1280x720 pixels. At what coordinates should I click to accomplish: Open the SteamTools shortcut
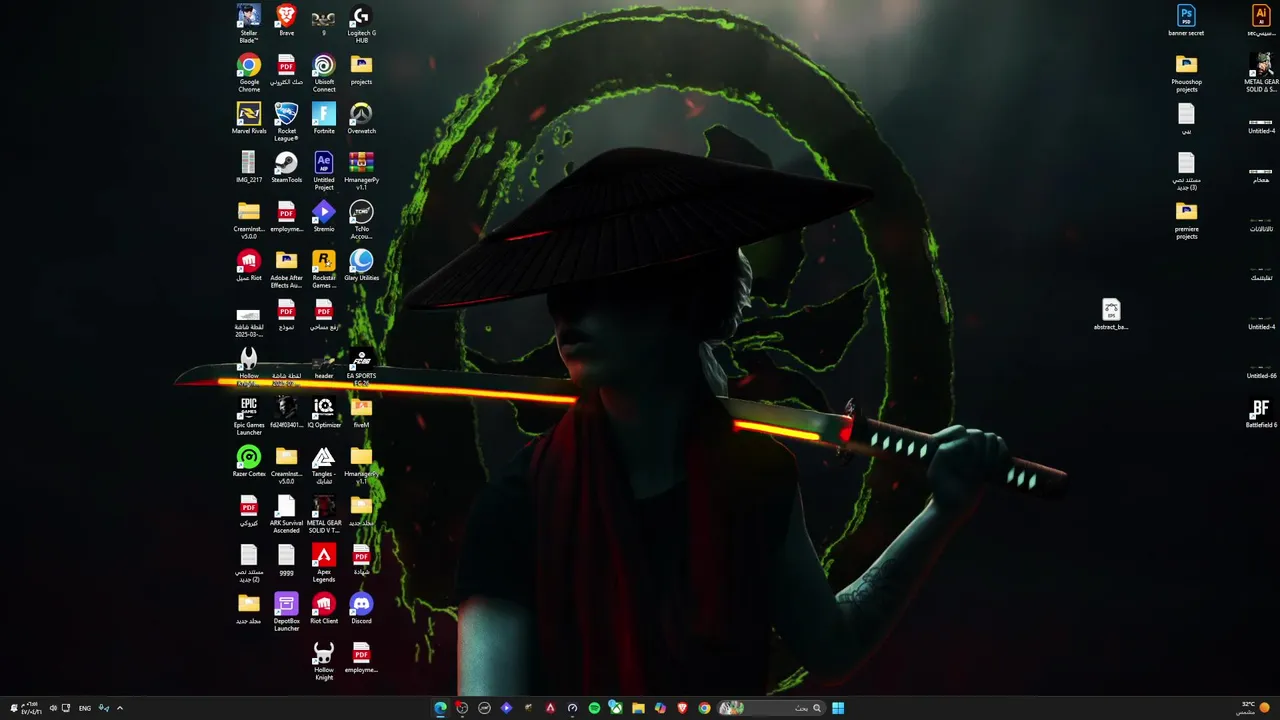pos(286,167)
